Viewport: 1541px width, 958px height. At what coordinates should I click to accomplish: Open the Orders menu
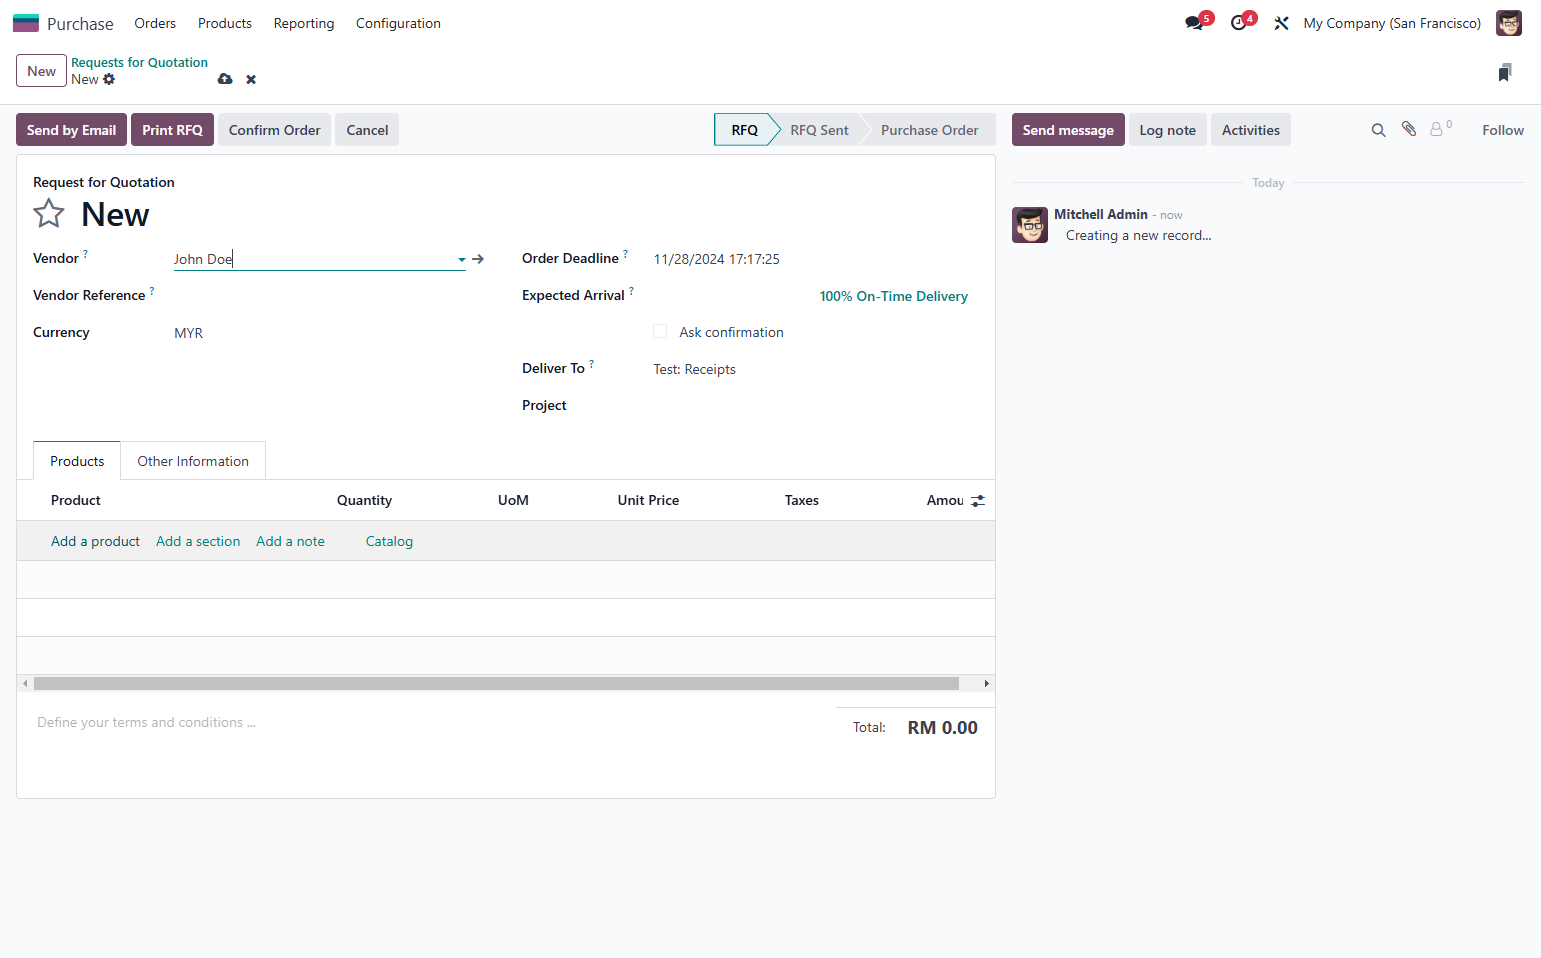(x=155, y=23)
